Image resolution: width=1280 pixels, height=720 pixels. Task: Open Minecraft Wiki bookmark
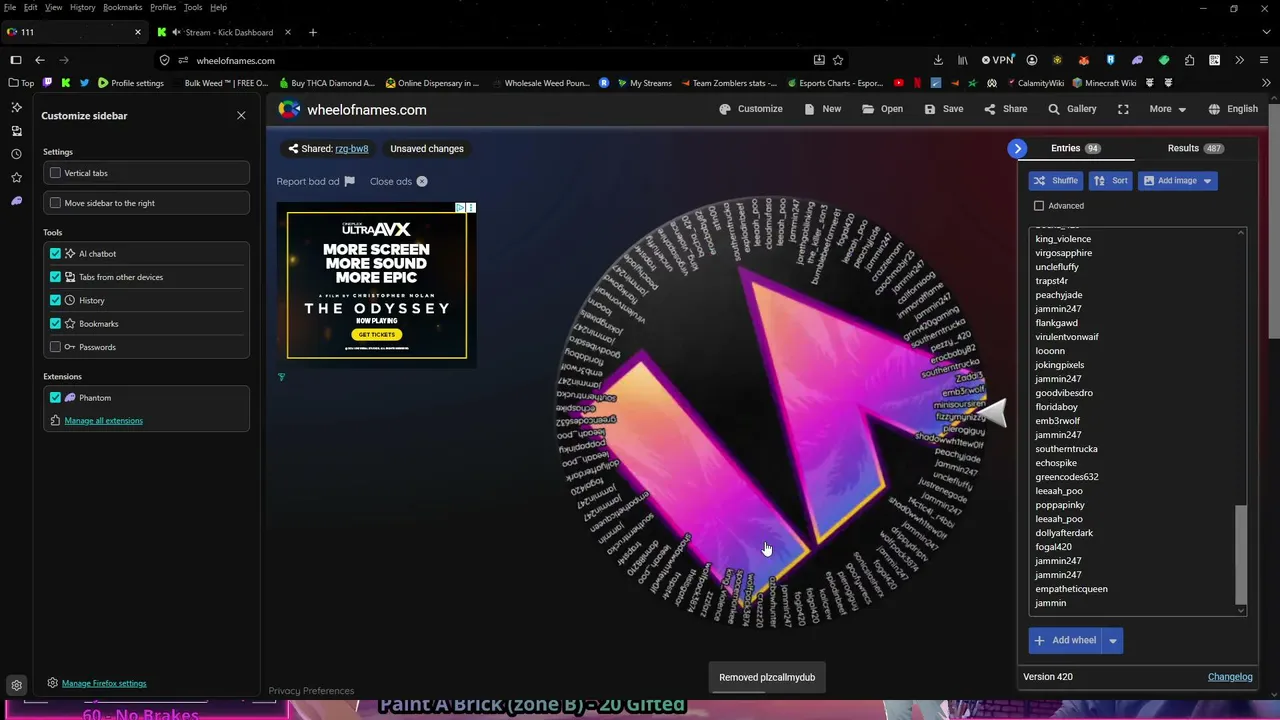click(1103, 83)
